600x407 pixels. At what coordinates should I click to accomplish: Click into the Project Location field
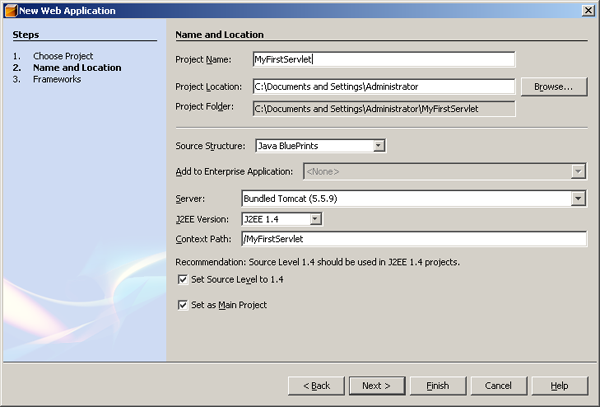tap(383, 87)
